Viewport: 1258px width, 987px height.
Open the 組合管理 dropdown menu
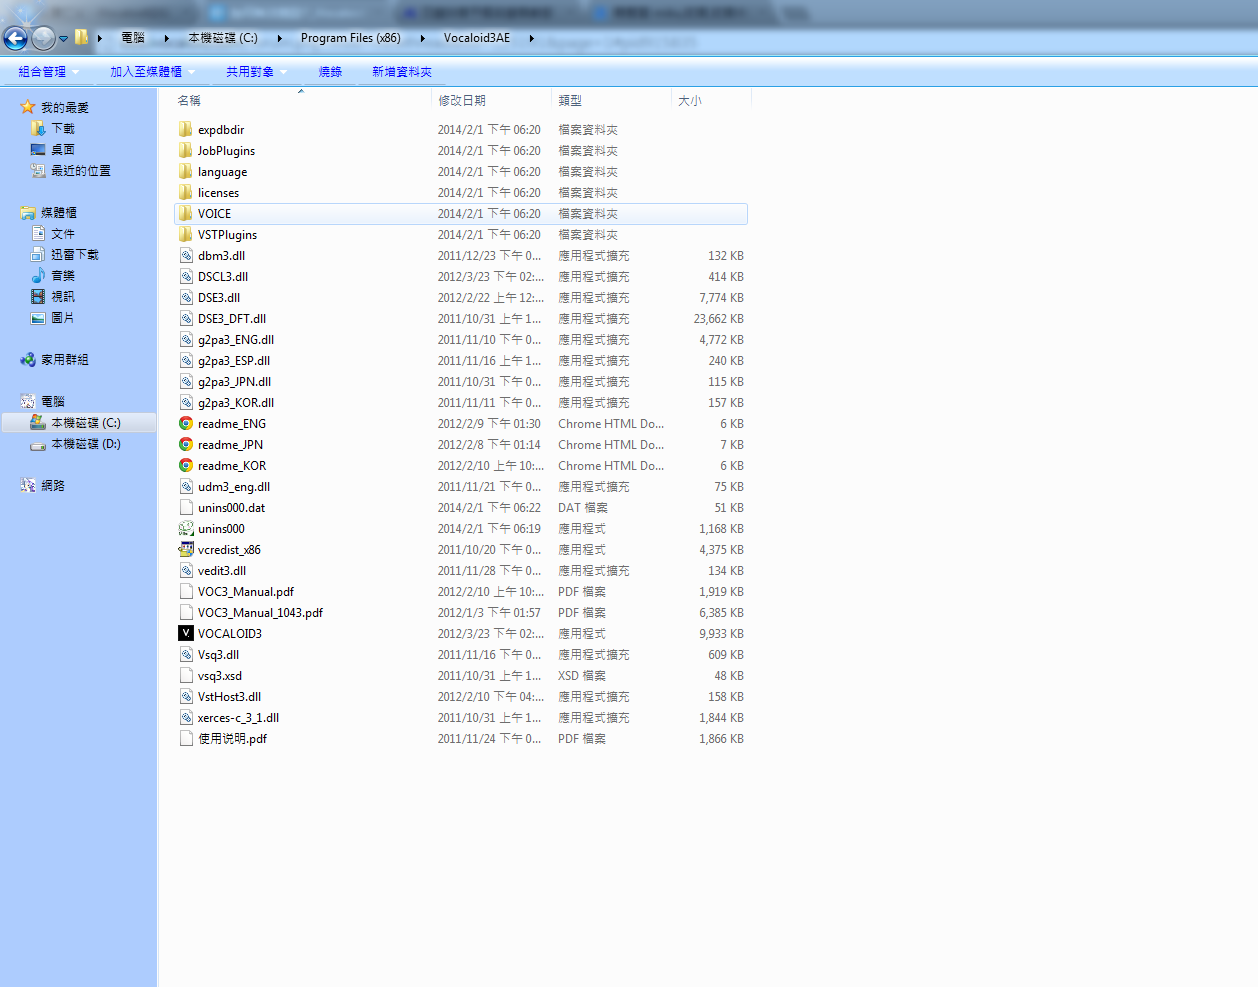click(x=48, y=72)
